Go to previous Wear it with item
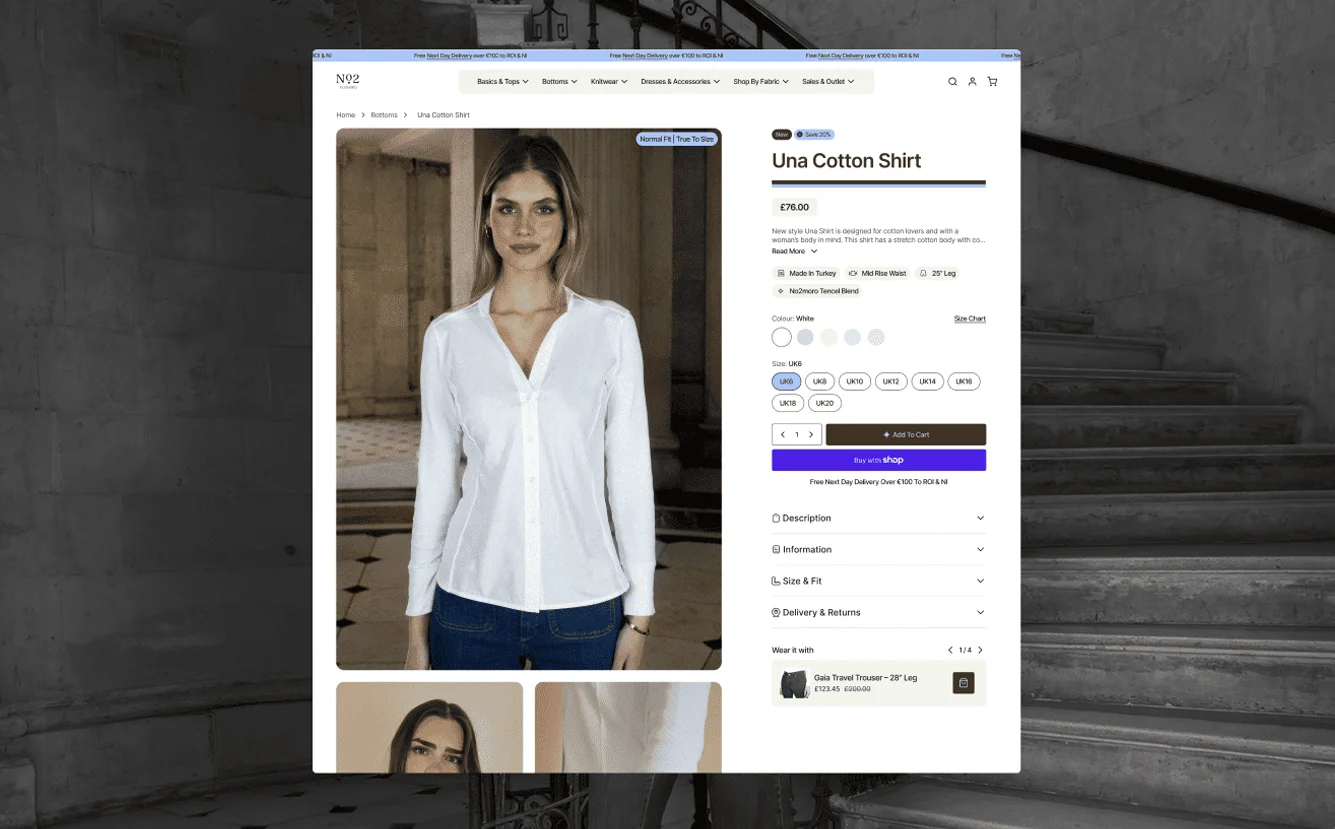The image size is (1335, 829). pyautogui.click(x=950, y=650)
